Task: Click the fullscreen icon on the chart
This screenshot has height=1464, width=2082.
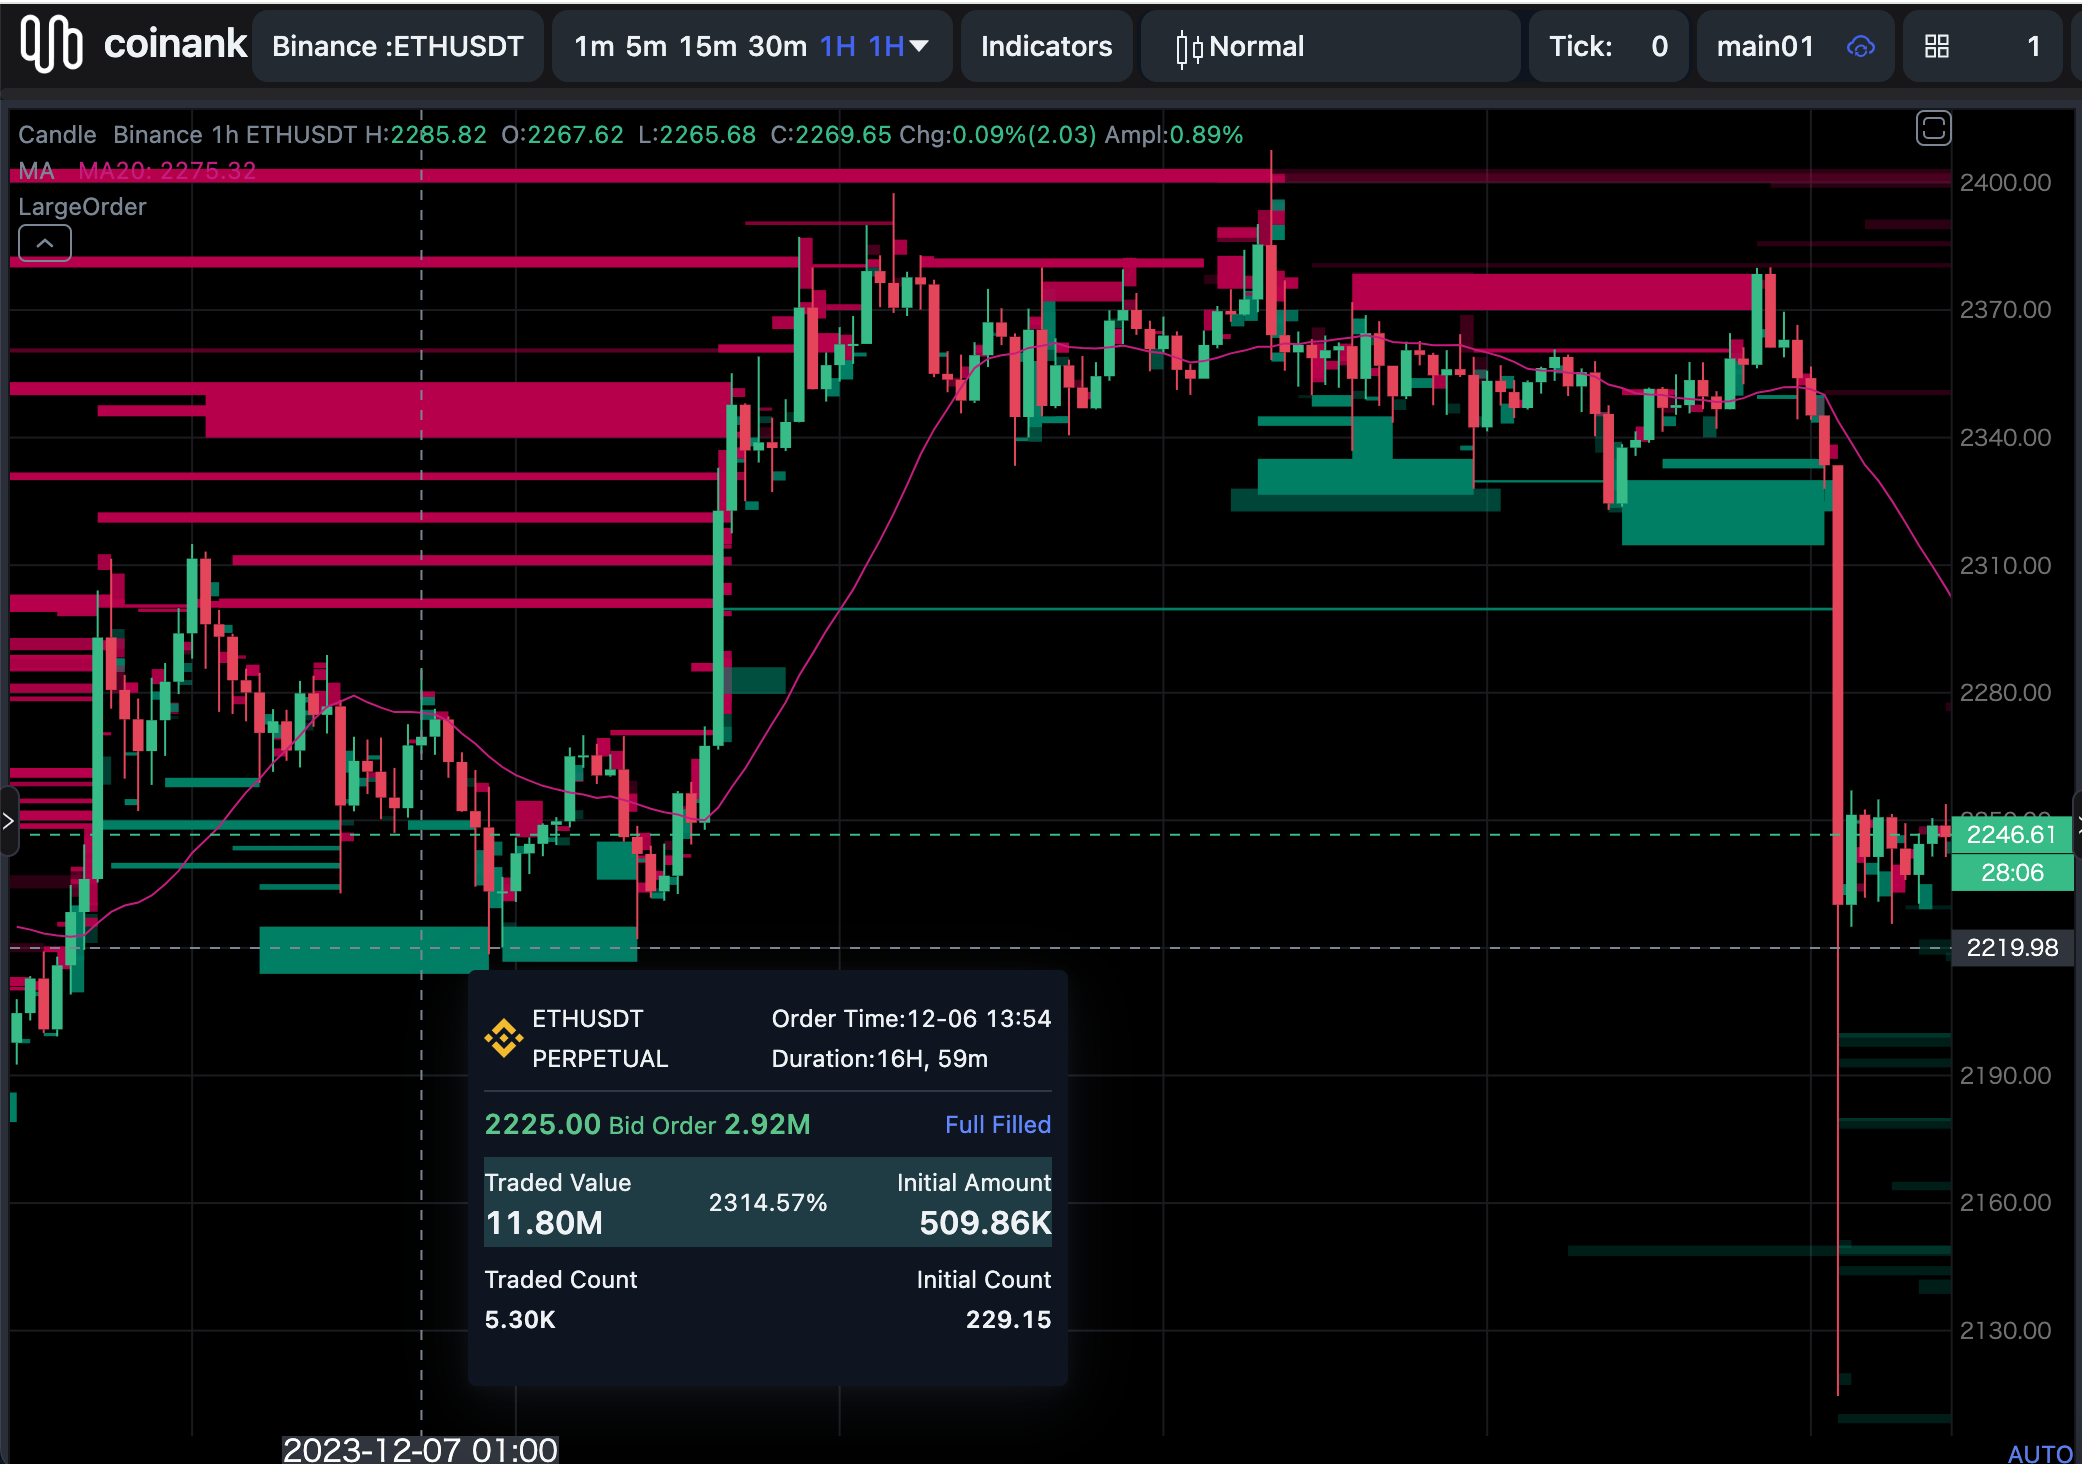Action: coord(1933,129)
